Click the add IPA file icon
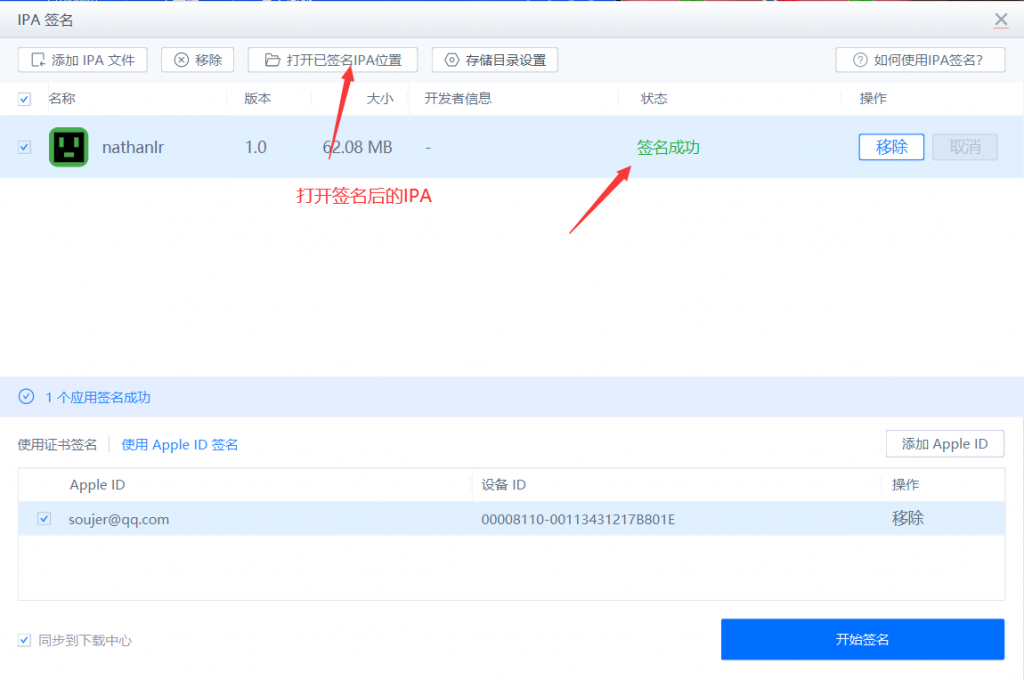The width and height of the screenshot is (1024, 680). [39, 60]
